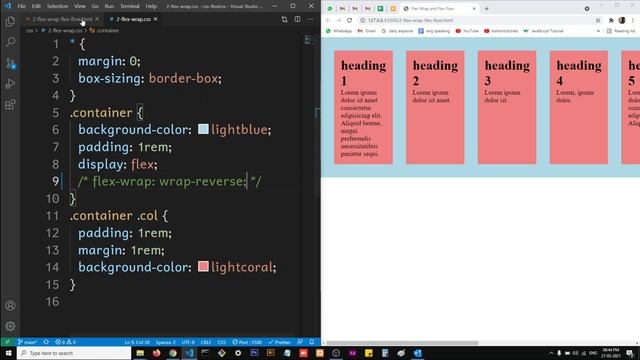Click the feedback icon in status bar
Image resolution: width=640 pixels, height=360 pixels.
(x=300, y=342)
